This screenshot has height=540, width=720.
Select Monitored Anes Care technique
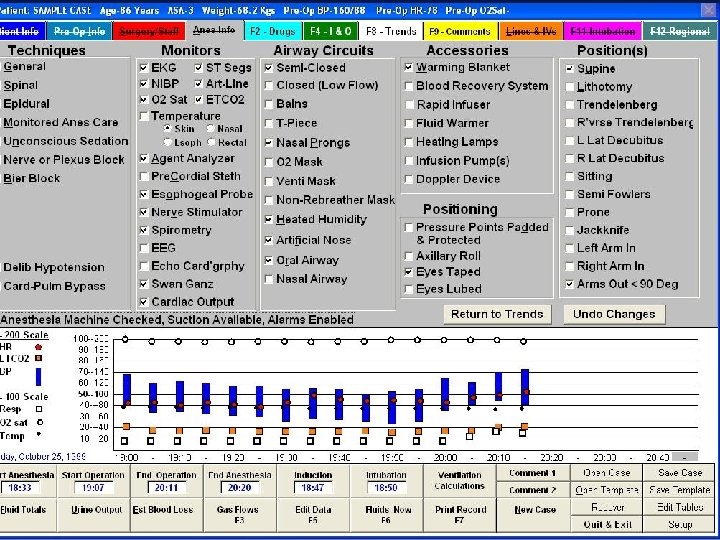(x=61, y=123)
